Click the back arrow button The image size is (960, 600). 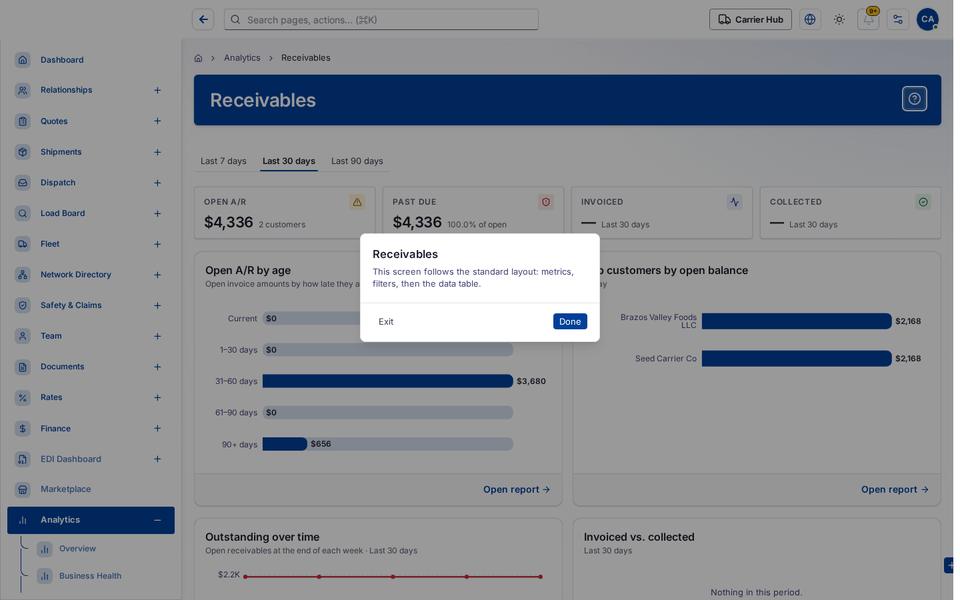point(203,20)
